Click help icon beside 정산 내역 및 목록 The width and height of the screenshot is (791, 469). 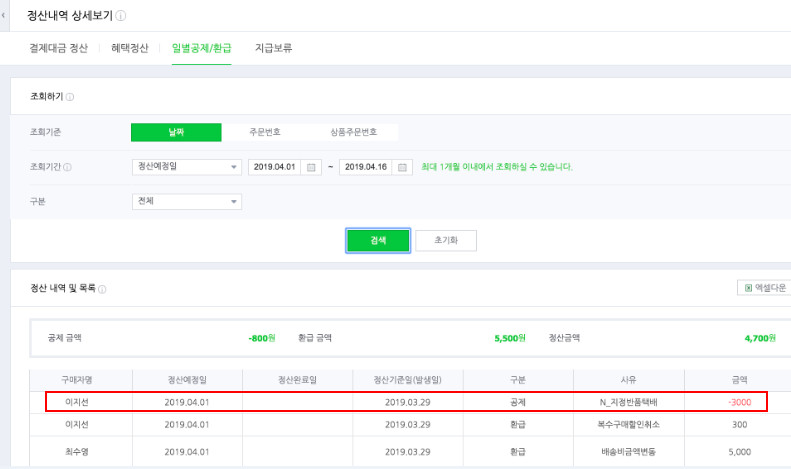[102, 289]
